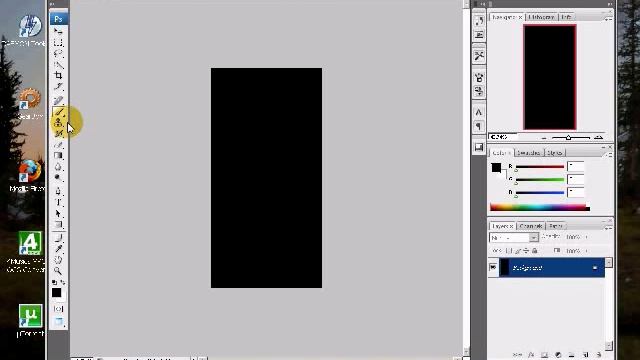Image resolution: width=640 pixels, height=360 pixels.
Task: Open the layer Opacity slider arrow
Action: pyautogui.click(x=587, y=237)
